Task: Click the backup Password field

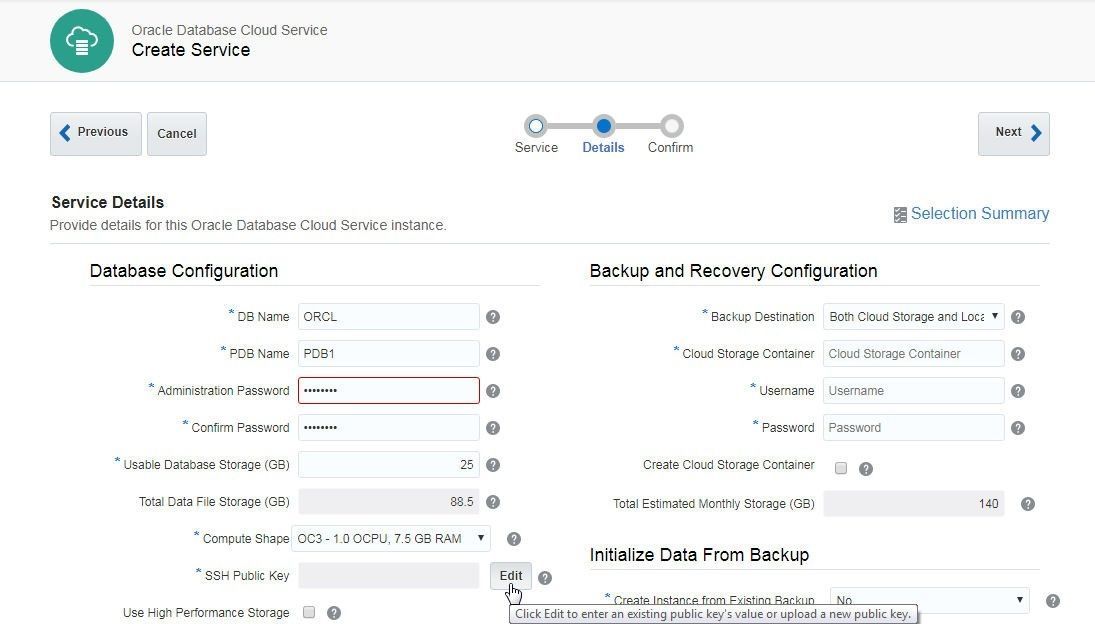Action: (913, 428)
